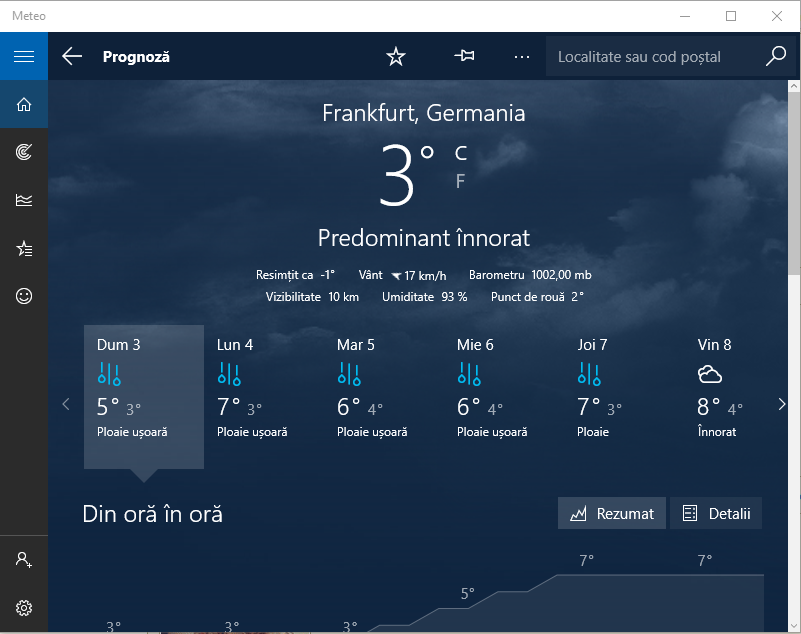This screenshot has height=634, width=801.
Task: Click the rain icon under Joi 7
Action: (x=589, y=374)
